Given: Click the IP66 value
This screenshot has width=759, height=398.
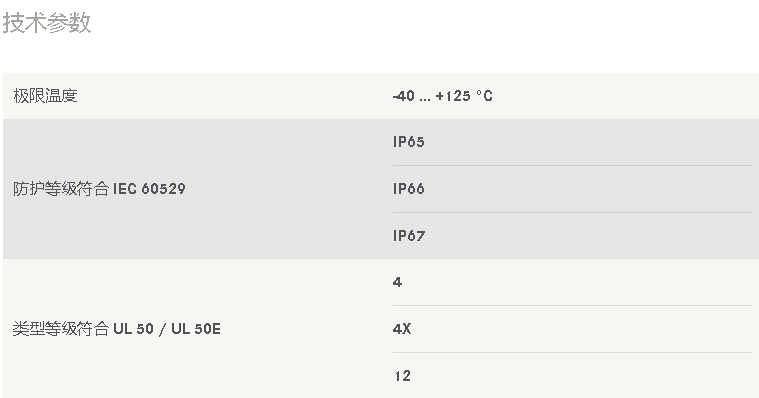Looking at the screenshot, I should [x=409, y=189].
